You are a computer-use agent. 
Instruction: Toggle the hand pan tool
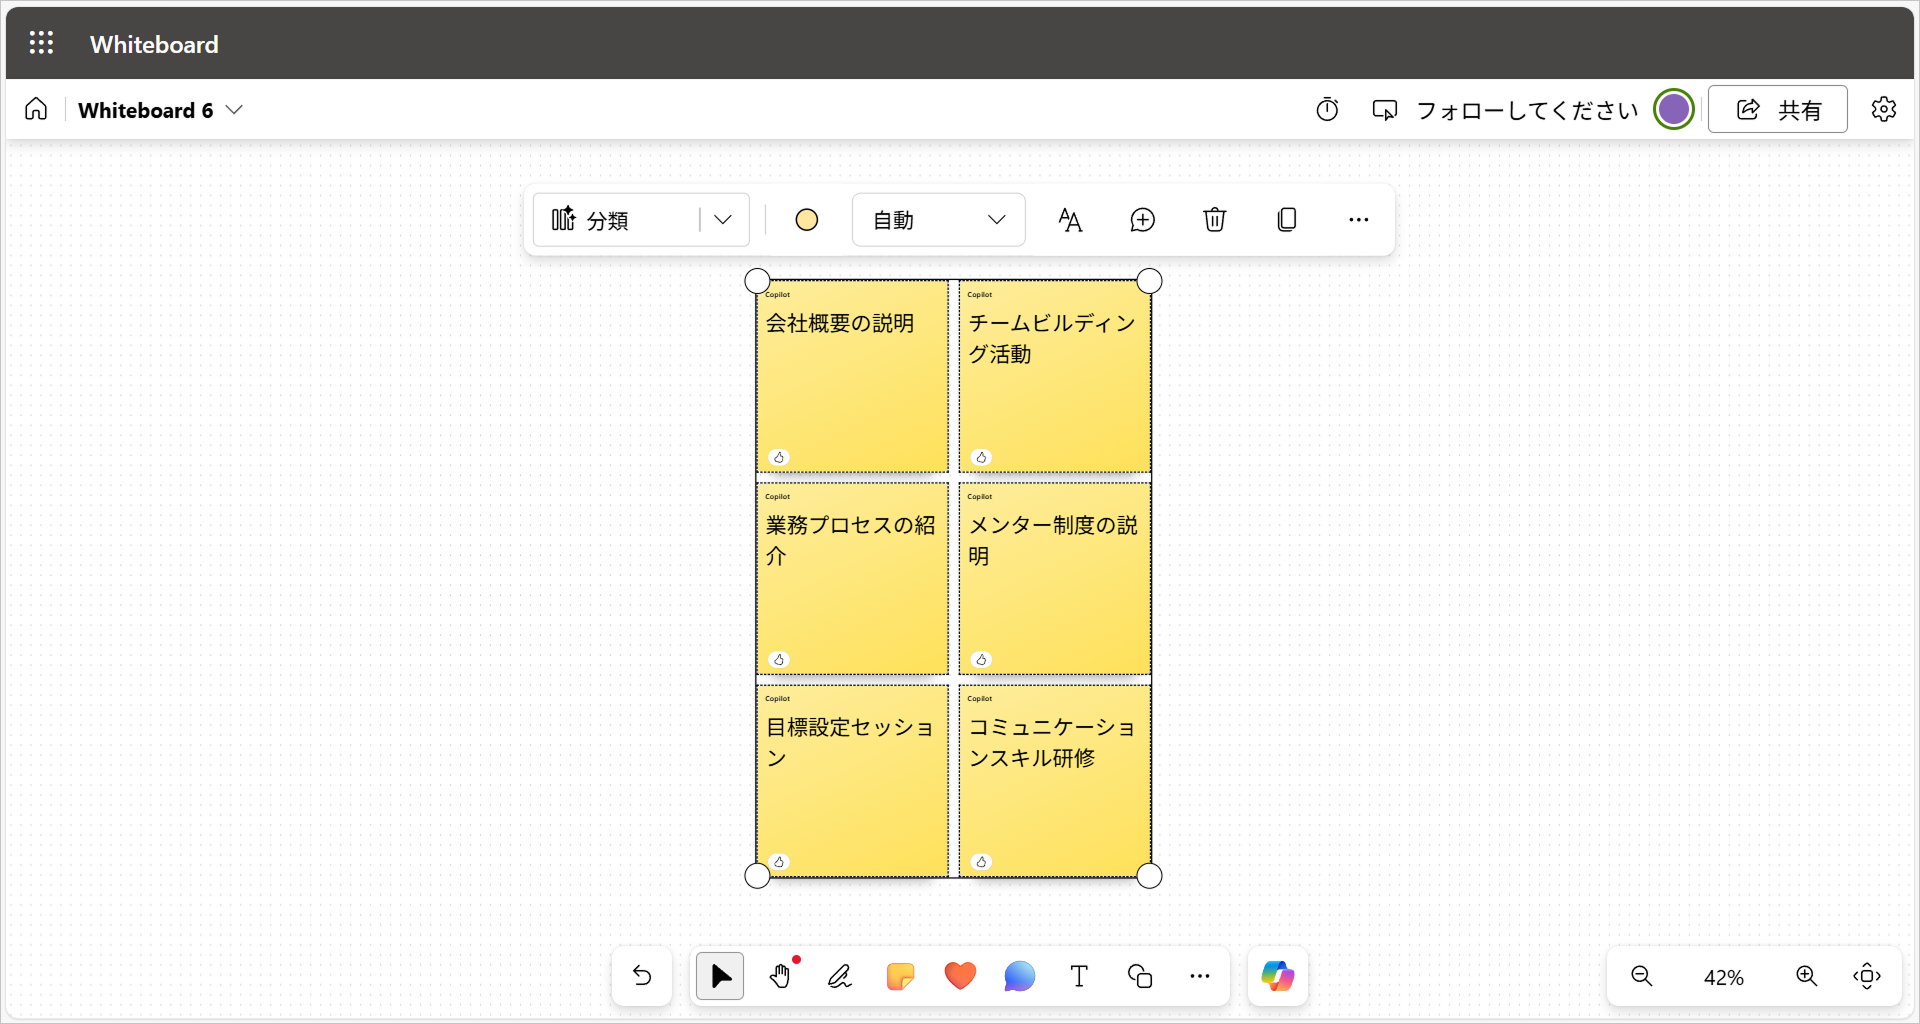pos(780,977)
